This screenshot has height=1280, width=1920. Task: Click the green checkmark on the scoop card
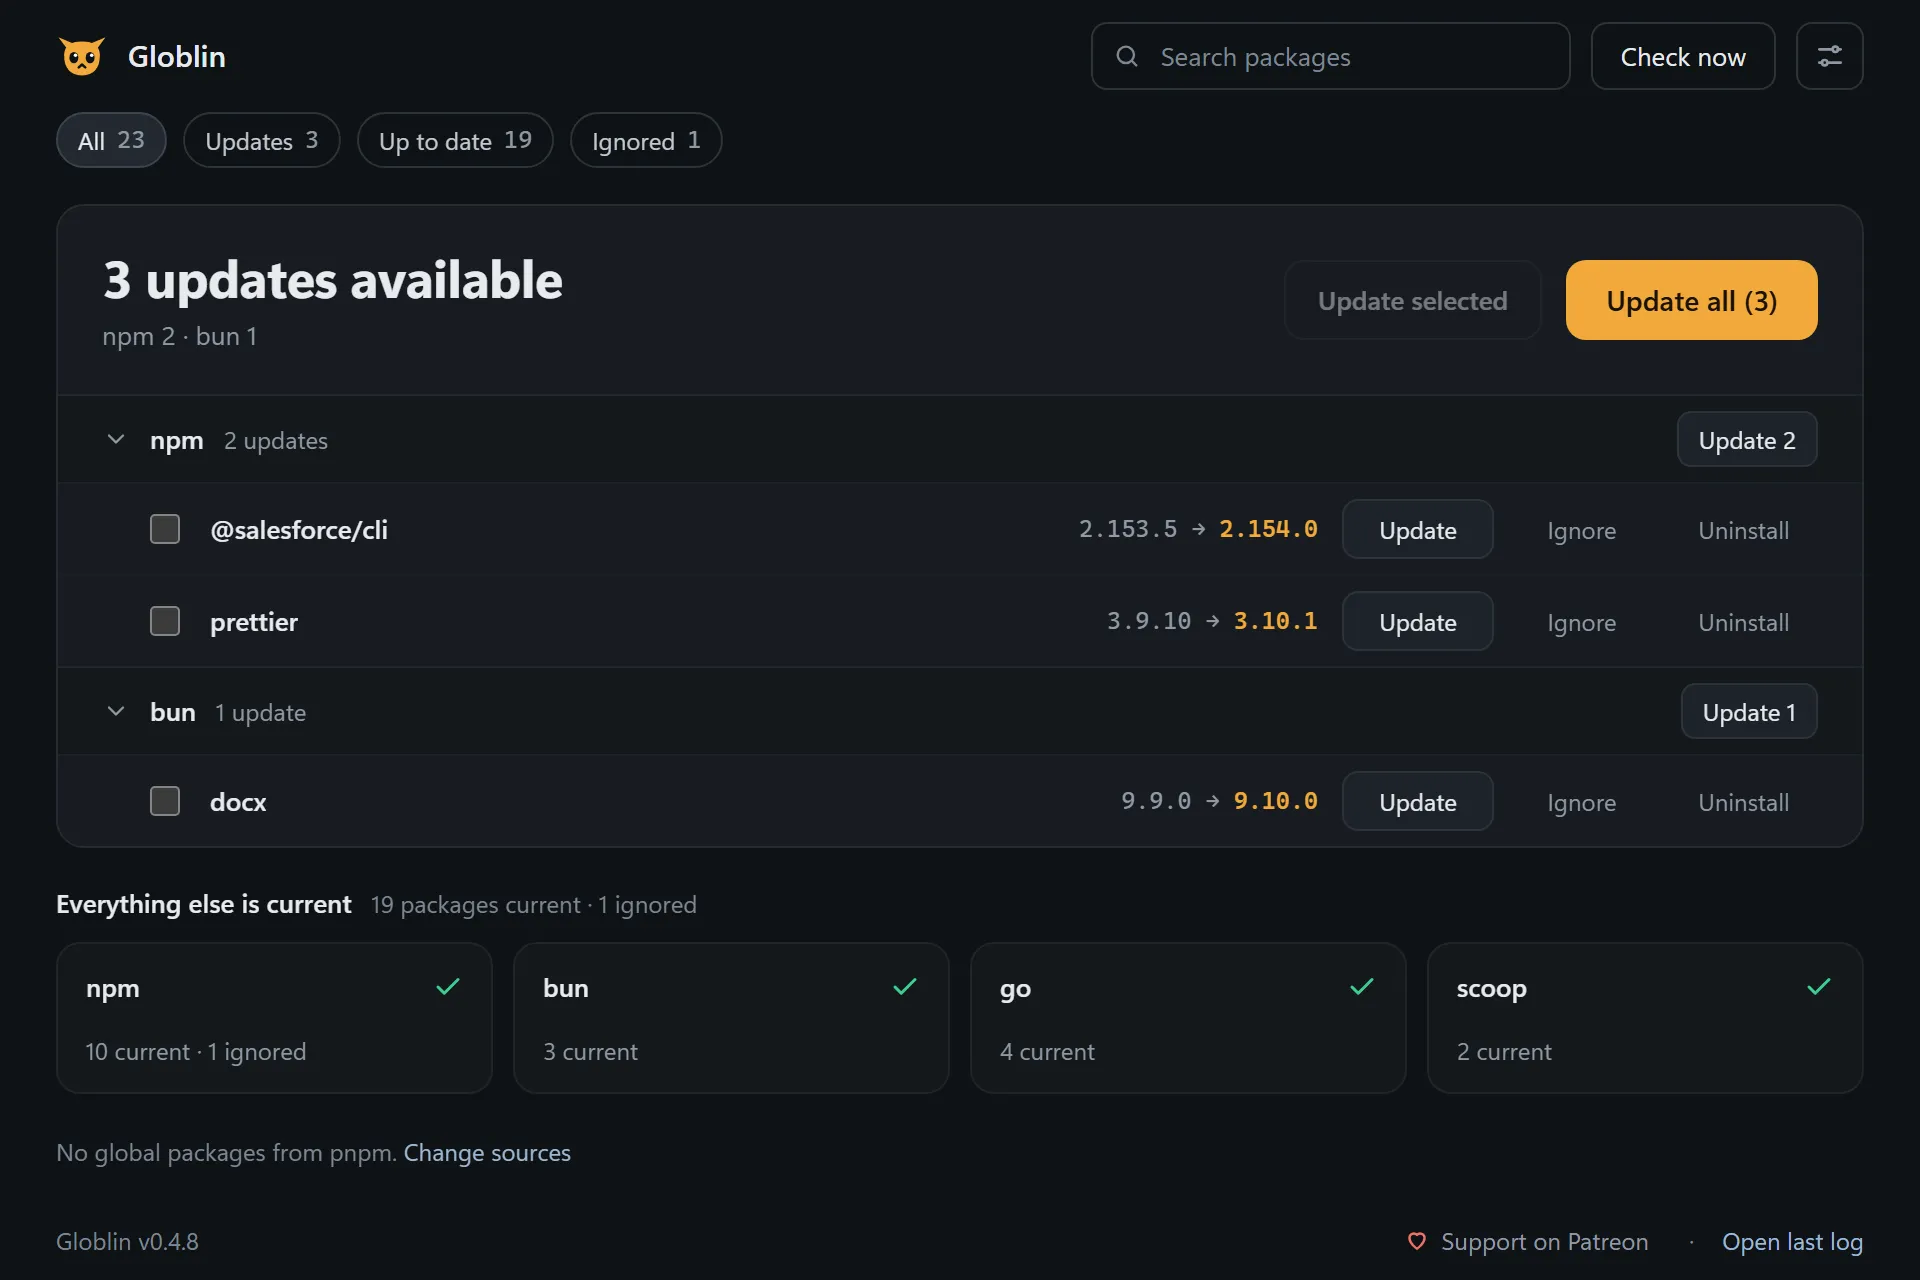[x=1819, y=987]
